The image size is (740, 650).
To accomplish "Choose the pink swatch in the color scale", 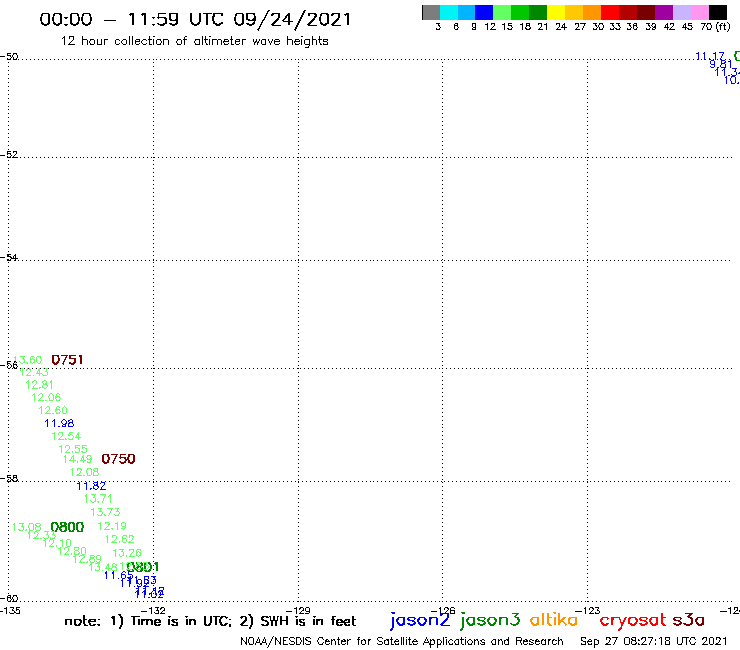I will point(700,12).
